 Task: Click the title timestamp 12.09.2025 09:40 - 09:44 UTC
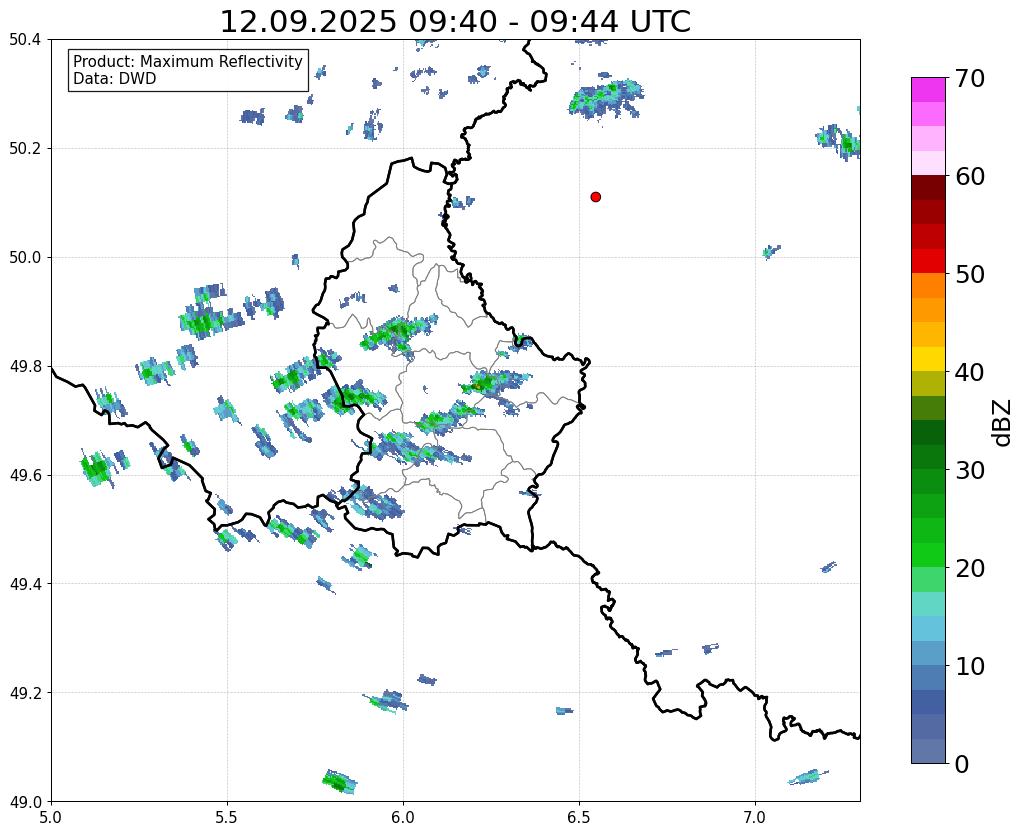coord(455,22)
